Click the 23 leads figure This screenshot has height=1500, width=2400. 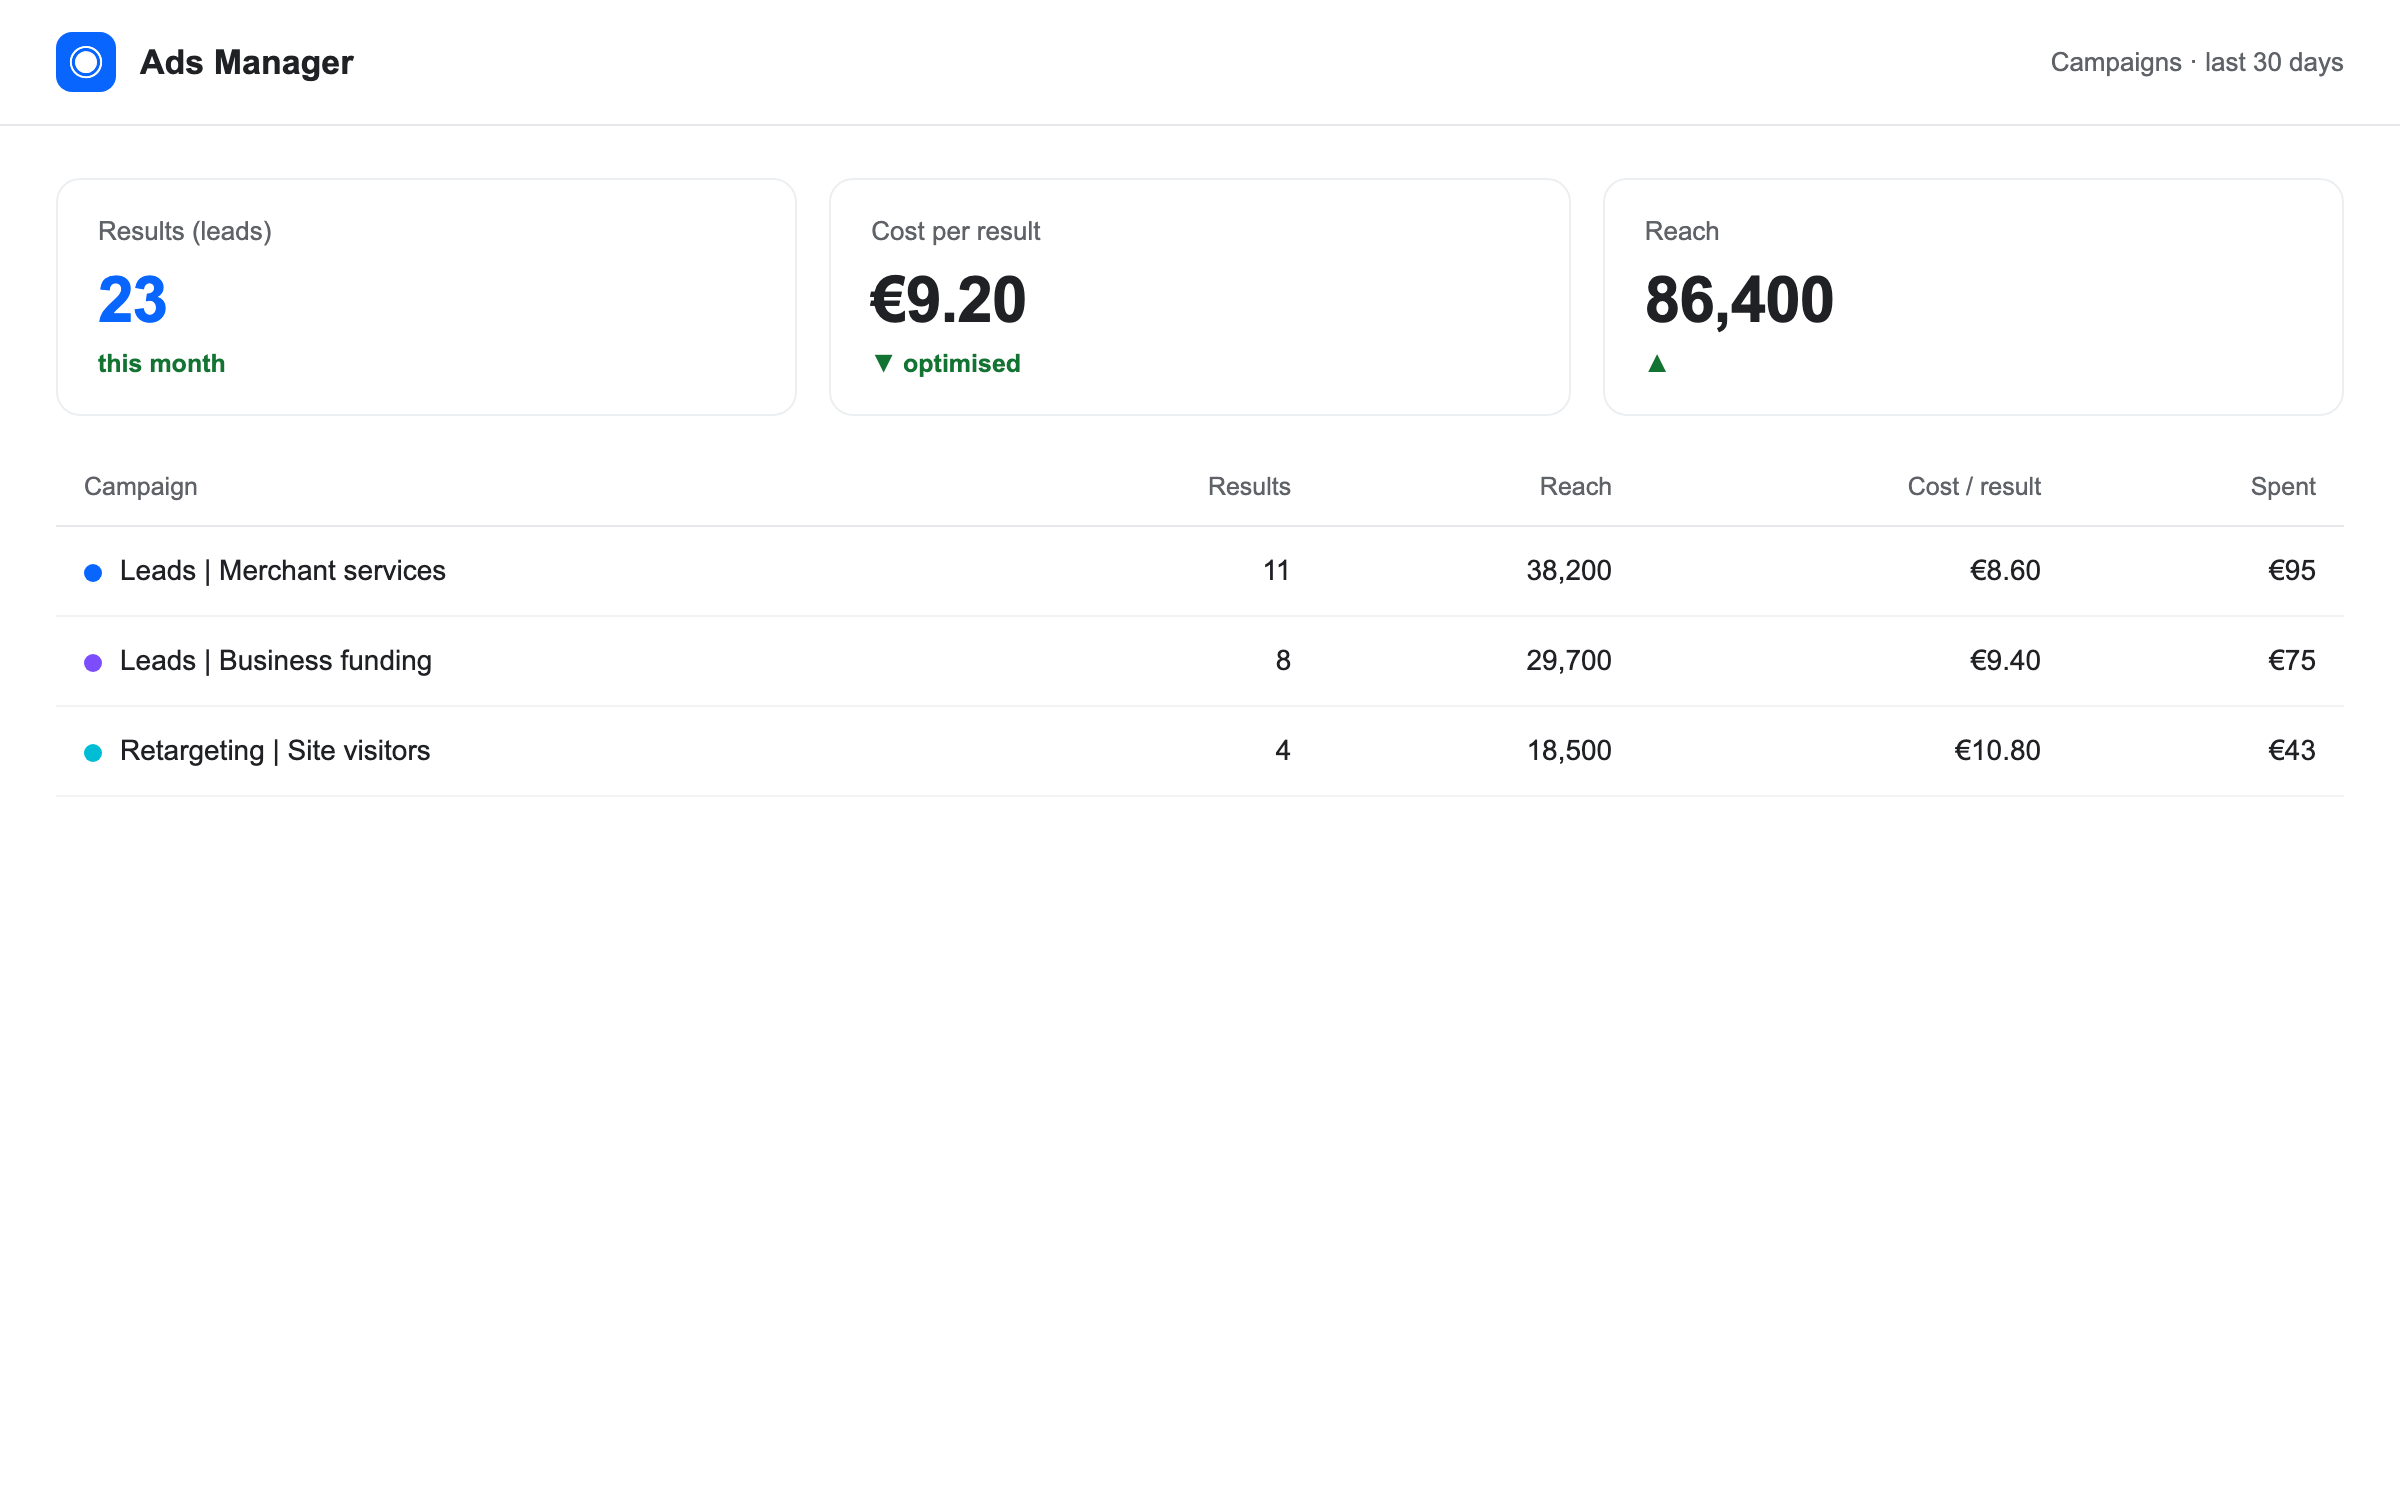[132, 300]
